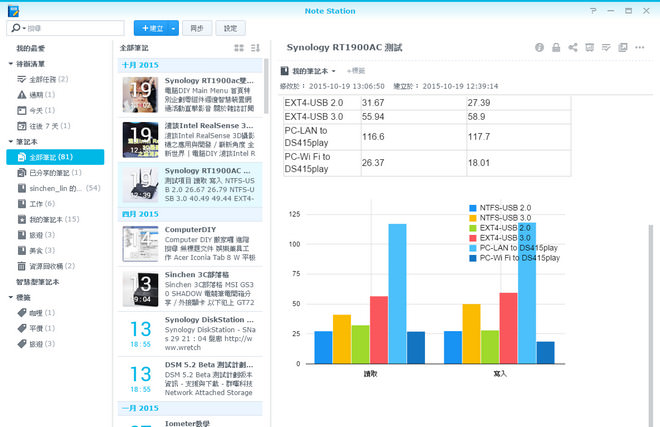This screenshot has height=427, width=660.
Task: Open the Sinchen 3C部落格 note
Action: point(190,289)
